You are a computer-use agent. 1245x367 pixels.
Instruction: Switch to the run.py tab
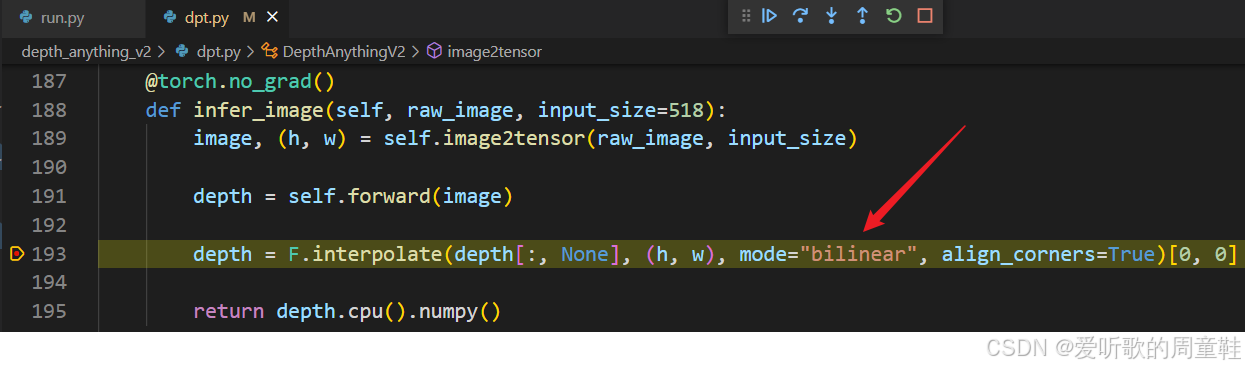point(62,18)
